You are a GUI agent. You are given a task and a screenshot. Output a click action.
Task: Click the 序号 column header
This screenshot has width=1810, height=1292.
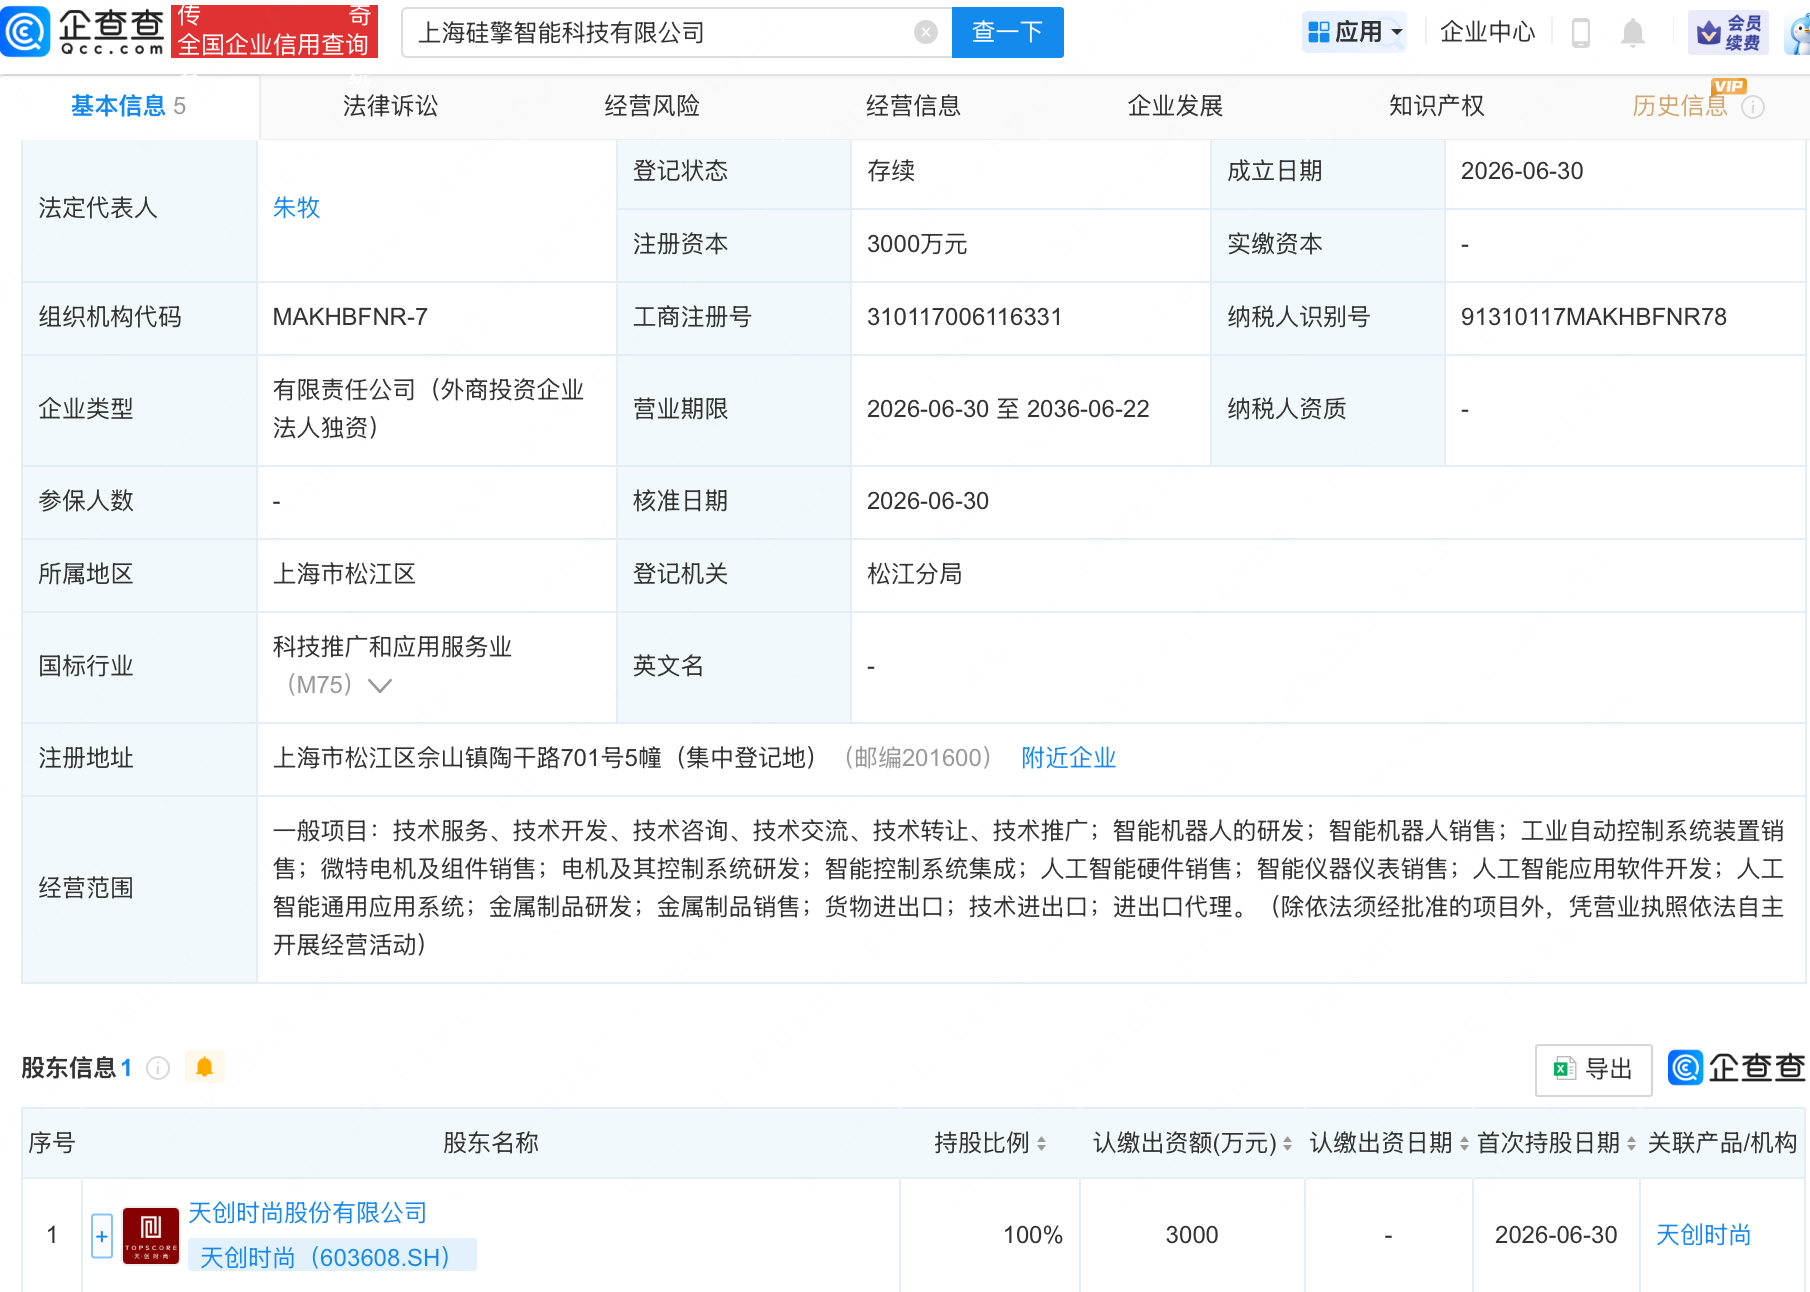[51, 1143]
